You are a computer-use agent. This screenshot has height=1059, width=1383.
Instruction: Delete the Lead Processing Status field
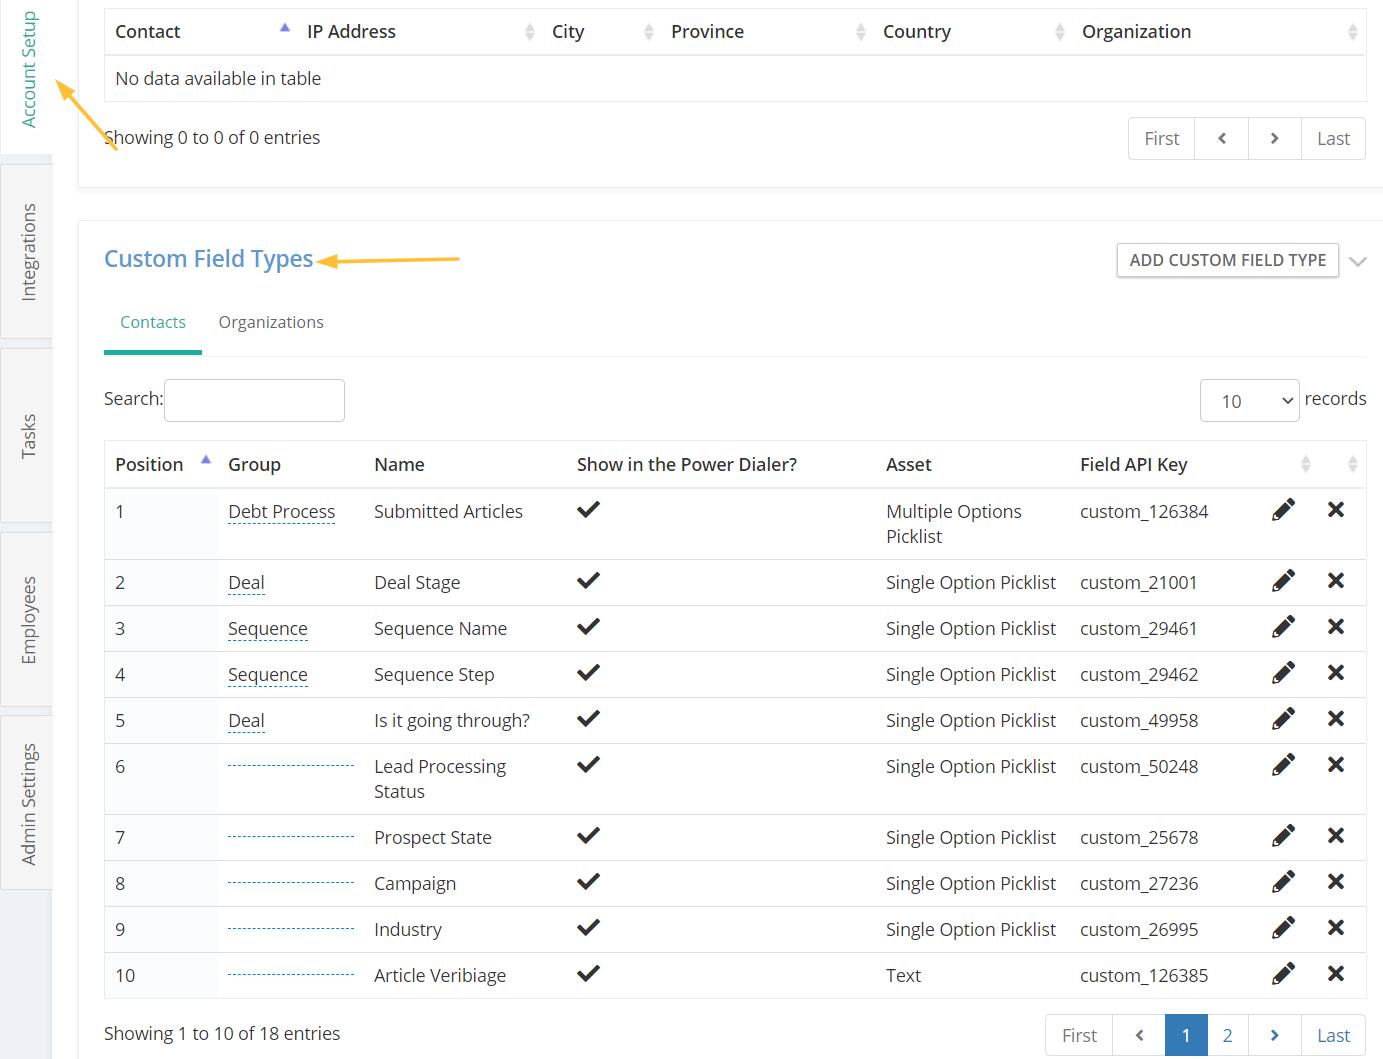point(1335,765)
